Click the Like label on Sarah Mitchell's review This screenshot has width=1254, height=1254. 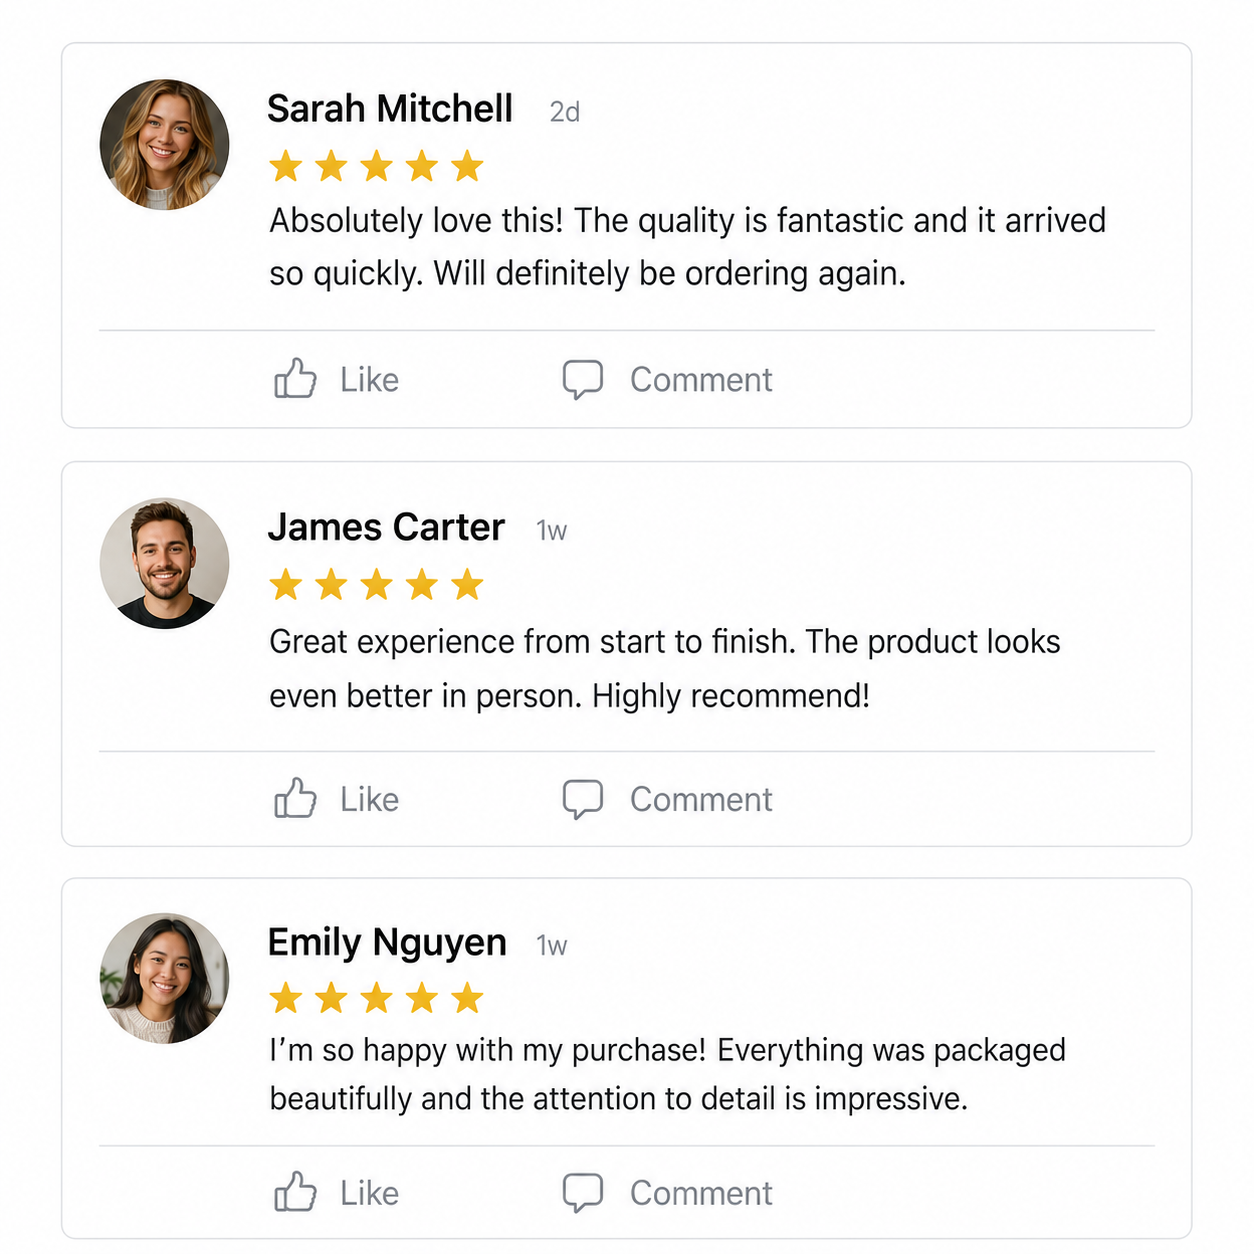click(369, 380)
